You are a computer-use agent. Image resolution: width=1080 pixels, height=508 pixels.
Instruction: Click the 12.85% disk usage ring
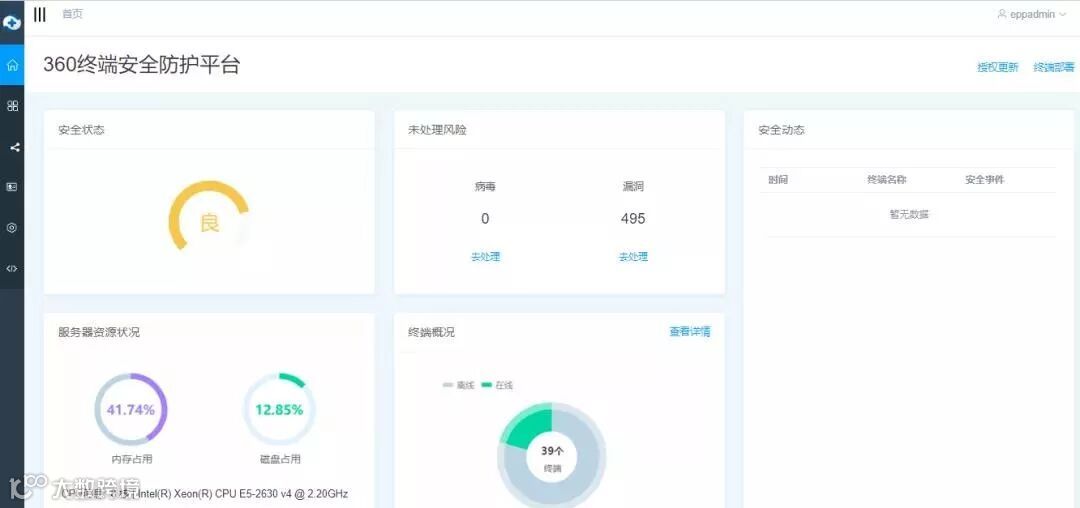pyautogui.click(x=279, y=410)
